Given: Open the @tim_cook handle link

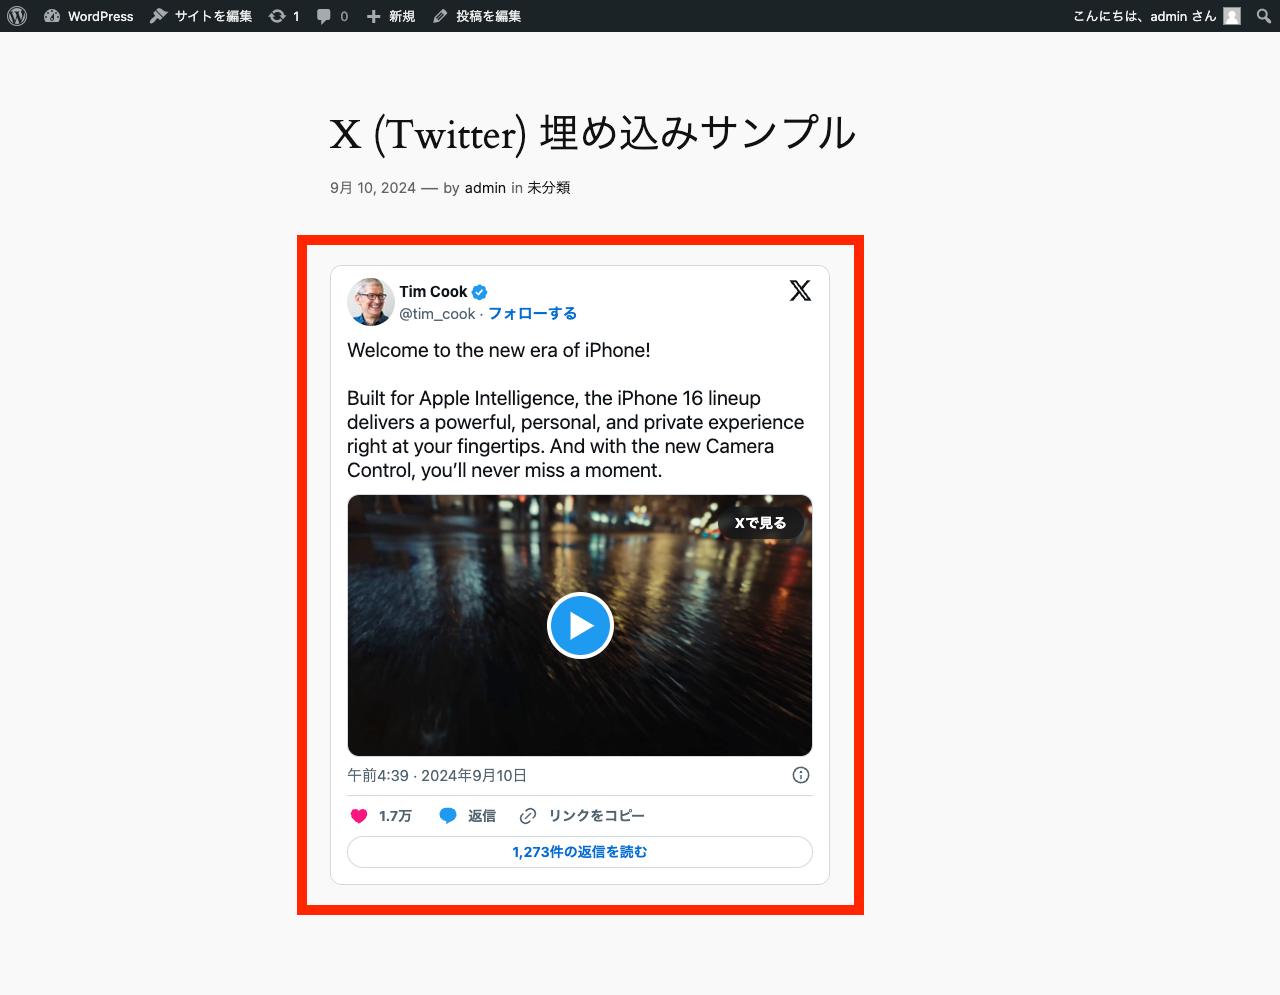Looking at the screenshot, I should coord(437,314).
